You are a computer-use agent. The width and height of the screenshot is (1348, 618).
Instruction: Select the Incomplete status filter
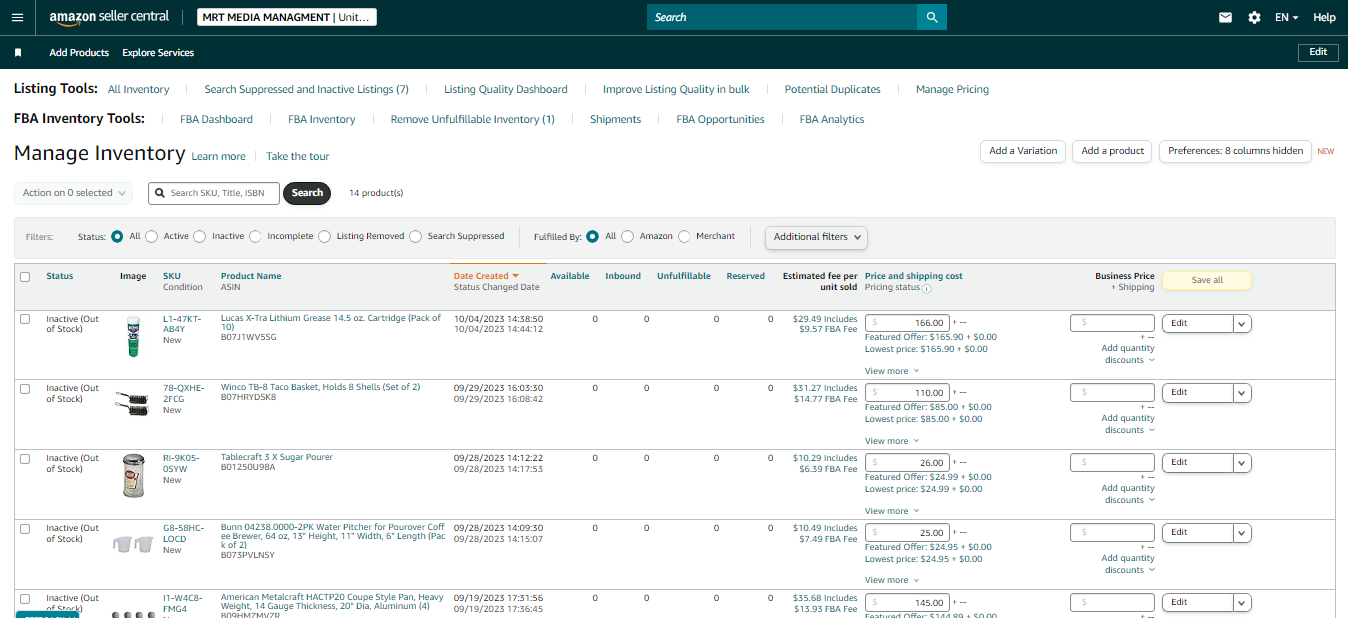[x=255, y=237]
